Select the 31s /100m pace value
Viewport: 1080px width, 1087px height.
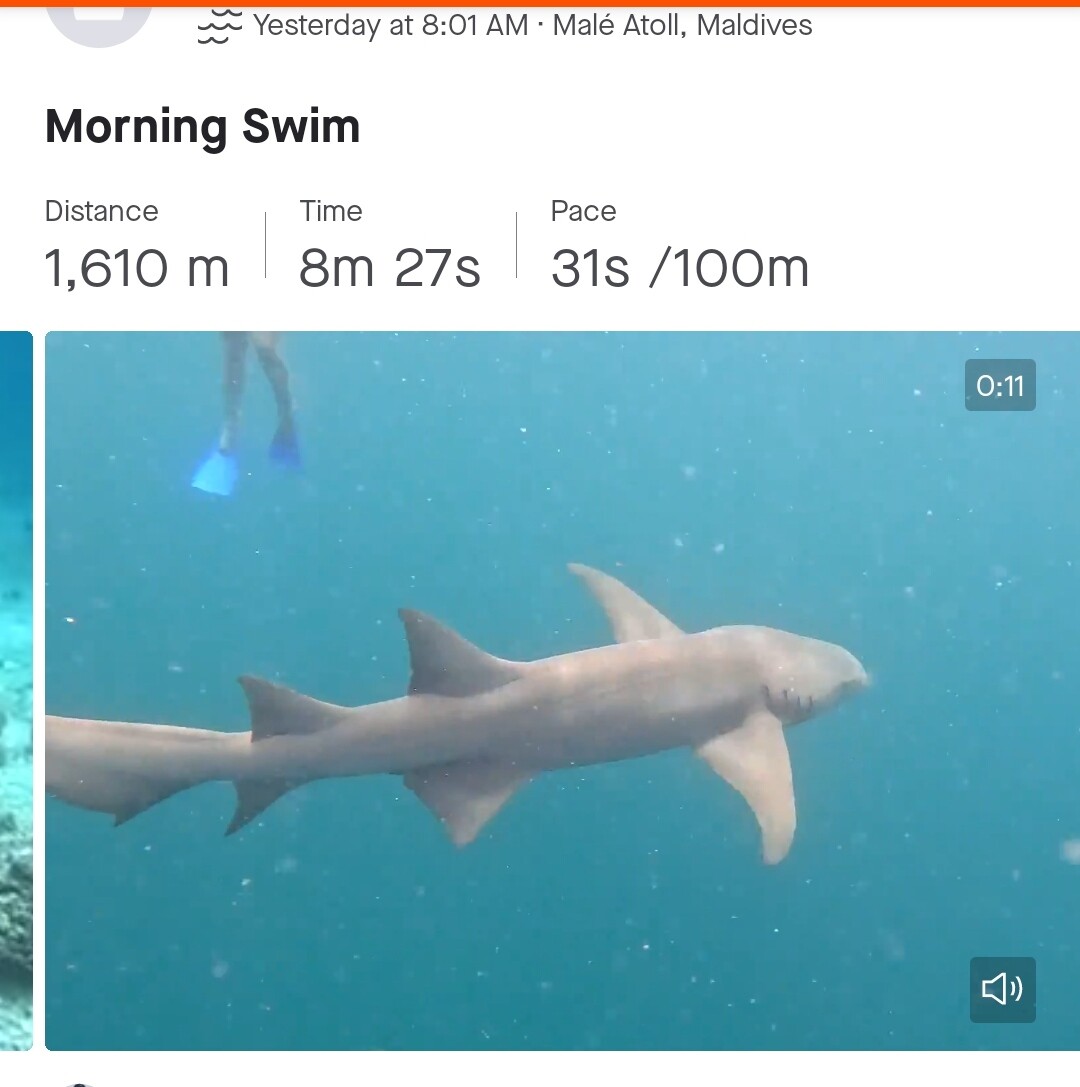point(680,268)
